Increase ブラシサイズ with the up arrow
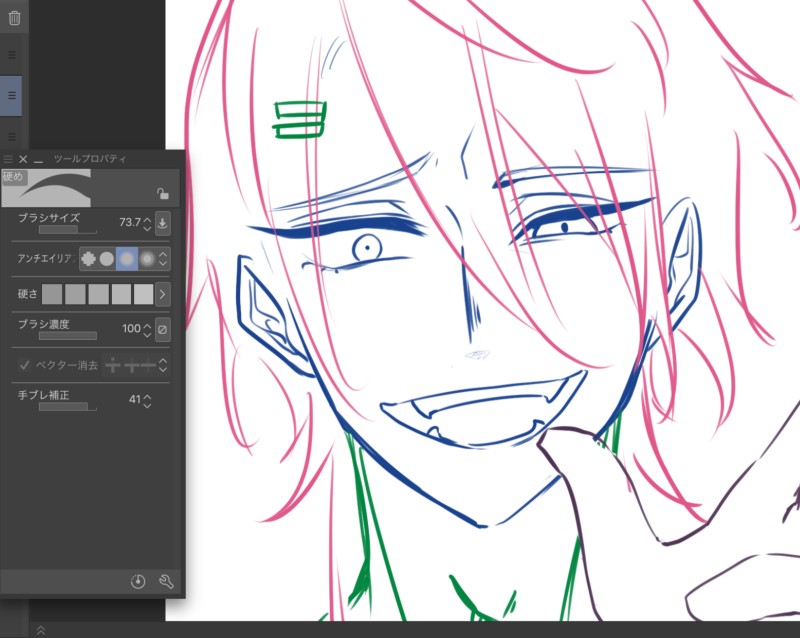 147,219
